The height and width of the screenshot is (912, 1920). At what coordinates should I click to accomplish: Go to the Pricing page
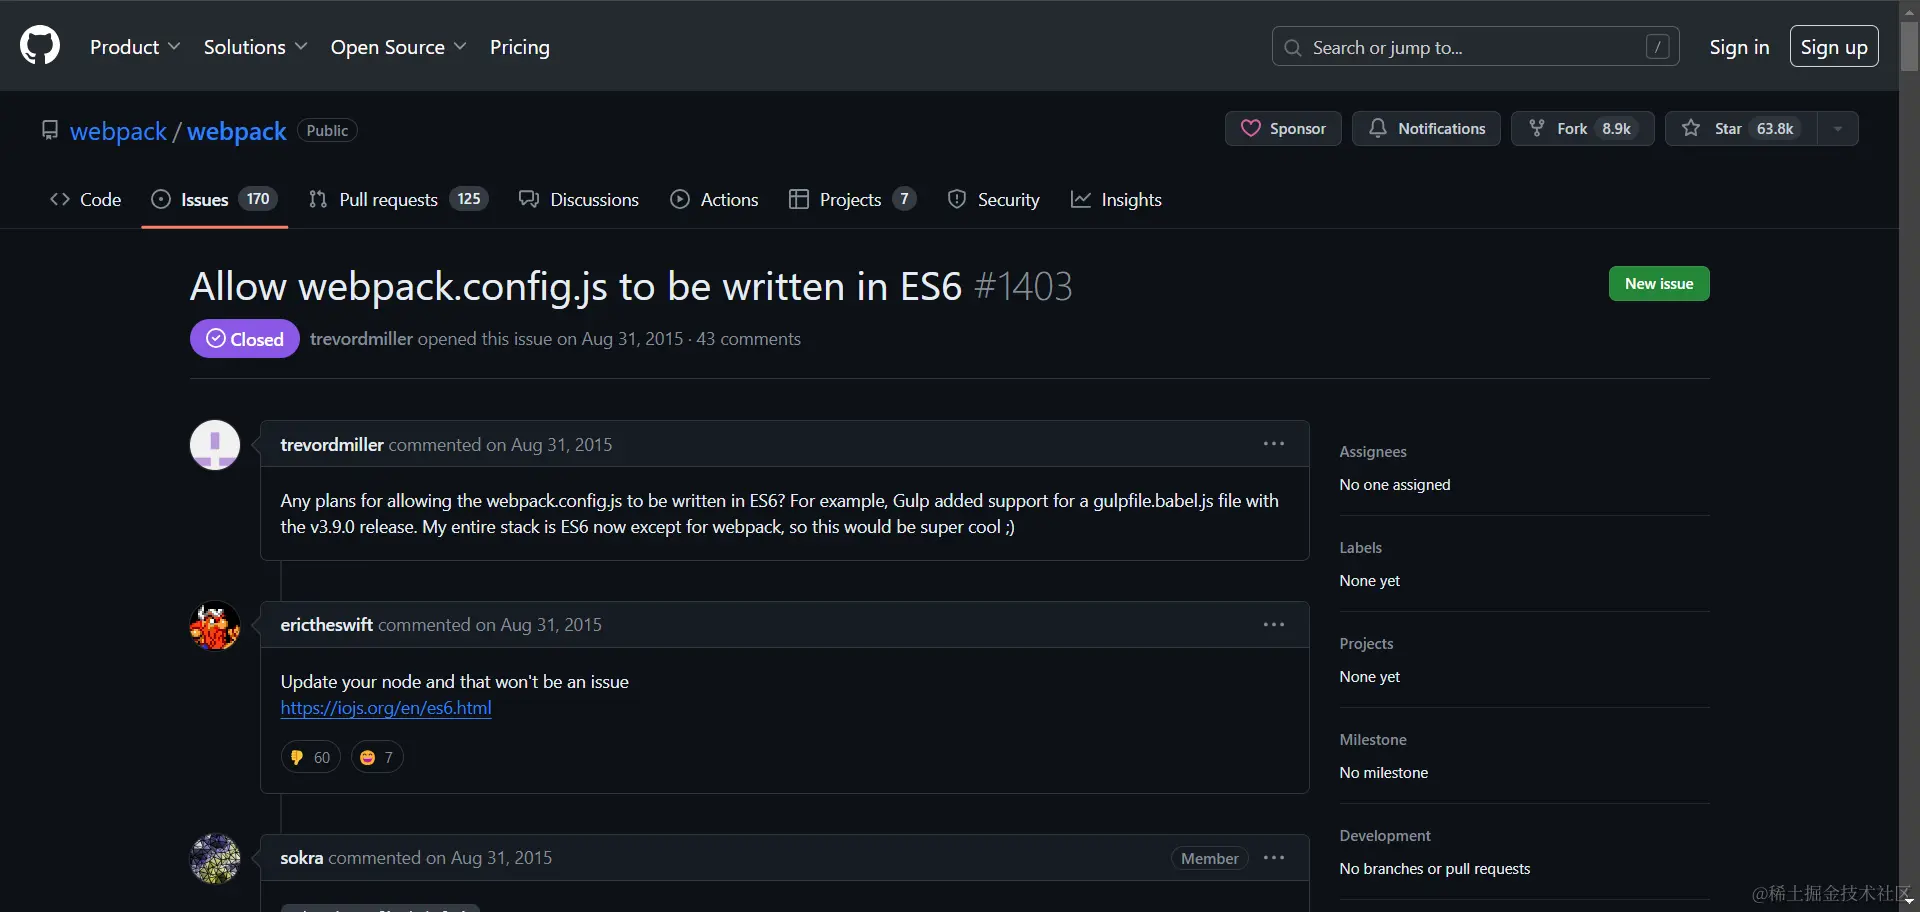tap(520, 47)
